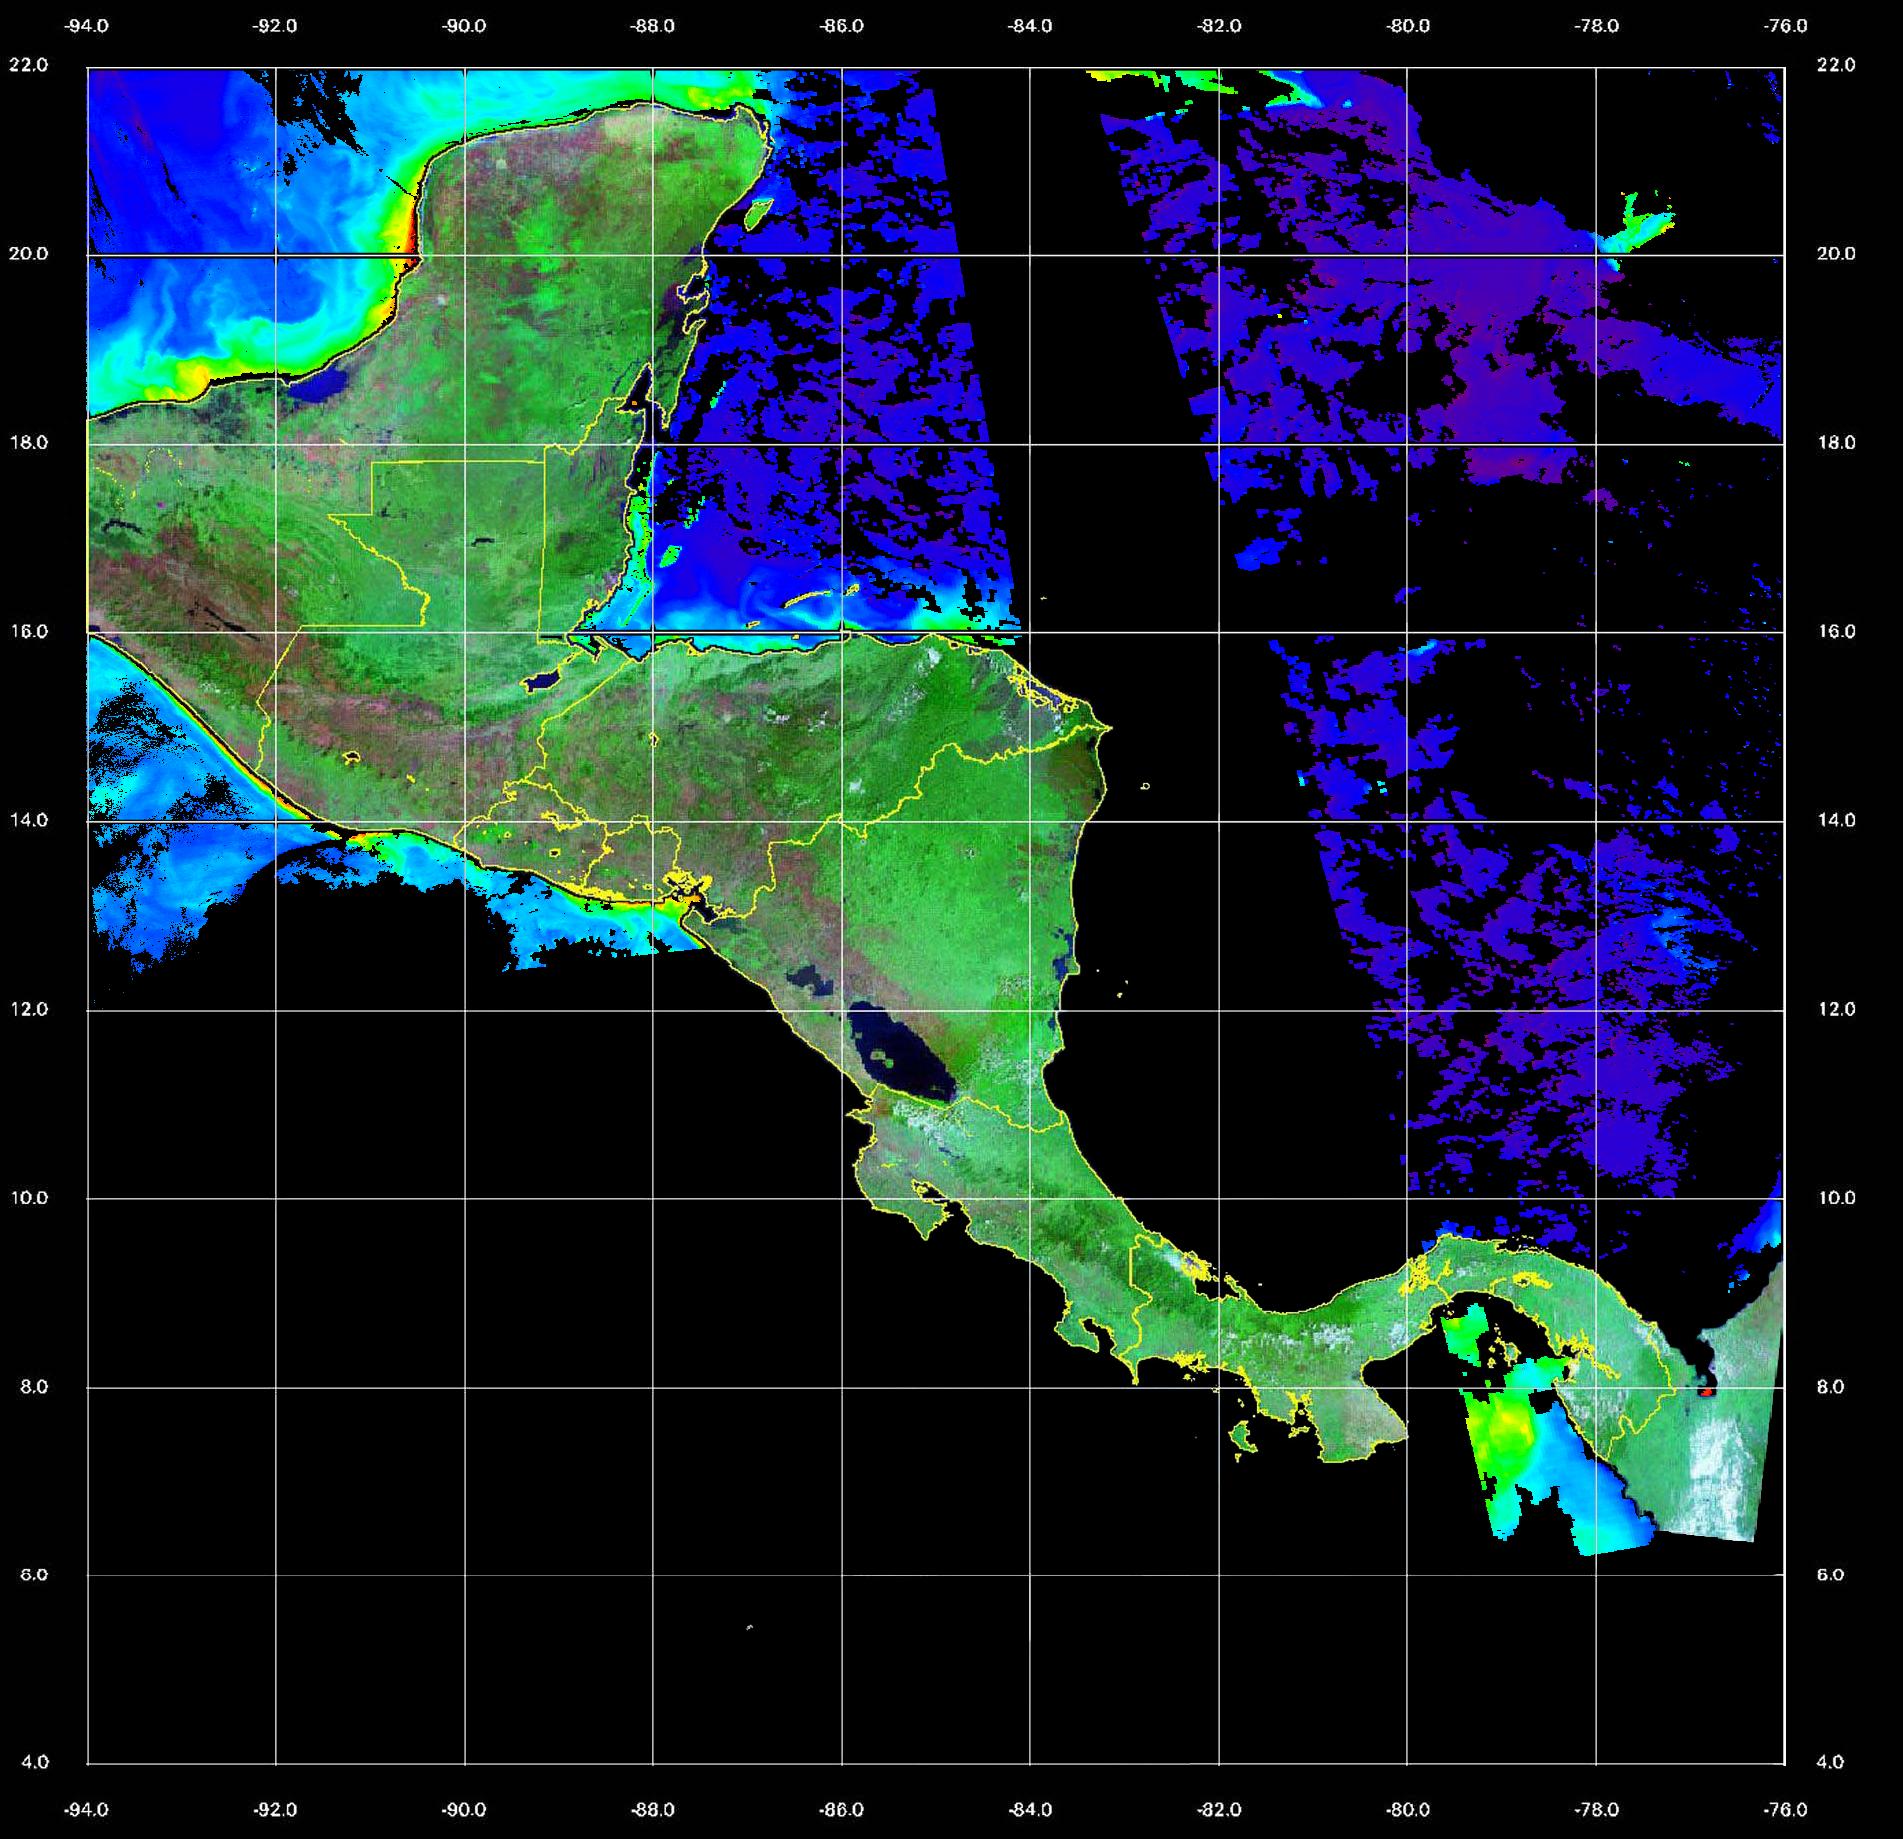Viewport: 1903px width, 1839px height.
Task: Click the -86.0 longitude label along the bottom axis
Action: (x=841, y=1810)
